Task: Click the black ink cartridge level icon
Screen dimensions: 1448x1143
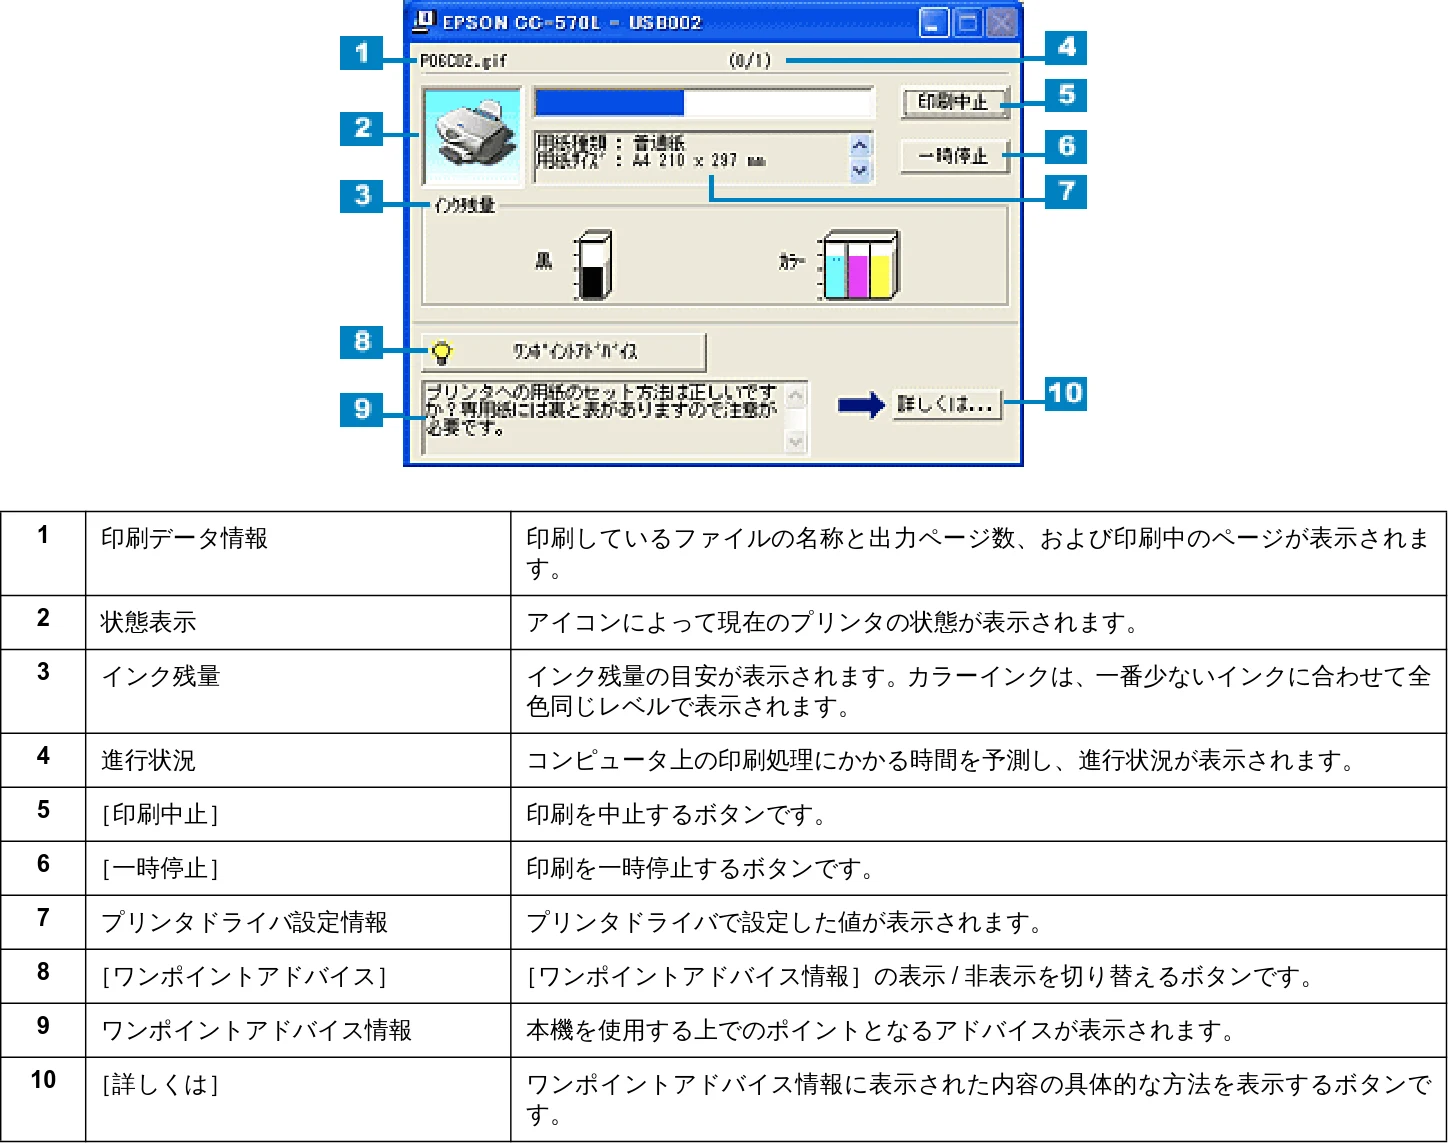Action: (593, 265)
